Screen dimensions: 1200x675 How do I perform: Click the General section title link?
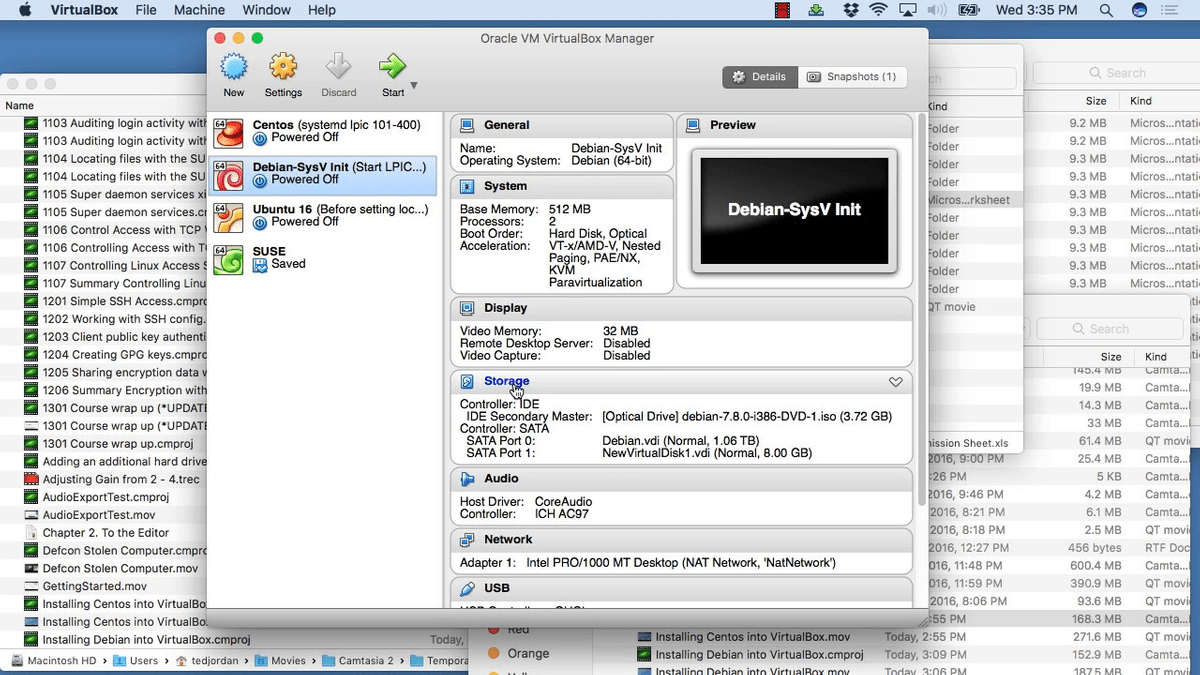click(x=506, y=125)
